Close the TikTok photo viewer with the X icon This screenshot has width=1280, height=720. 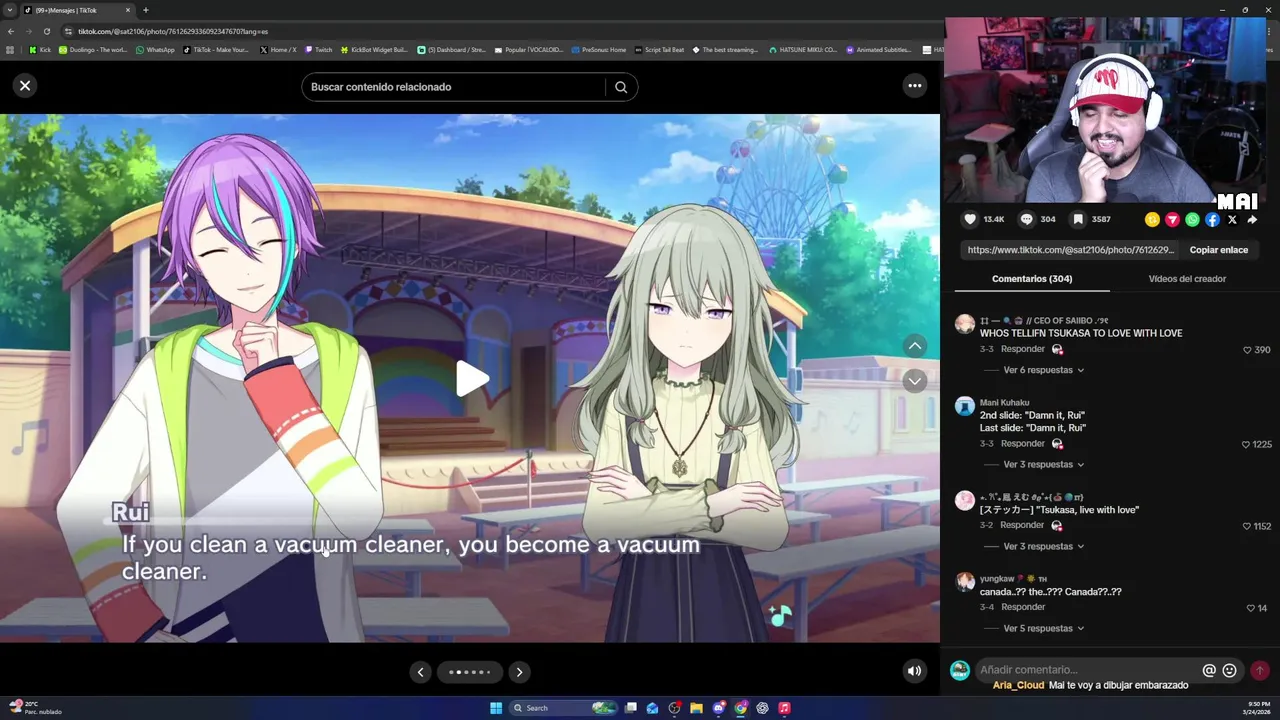click(x=25, y=86)
